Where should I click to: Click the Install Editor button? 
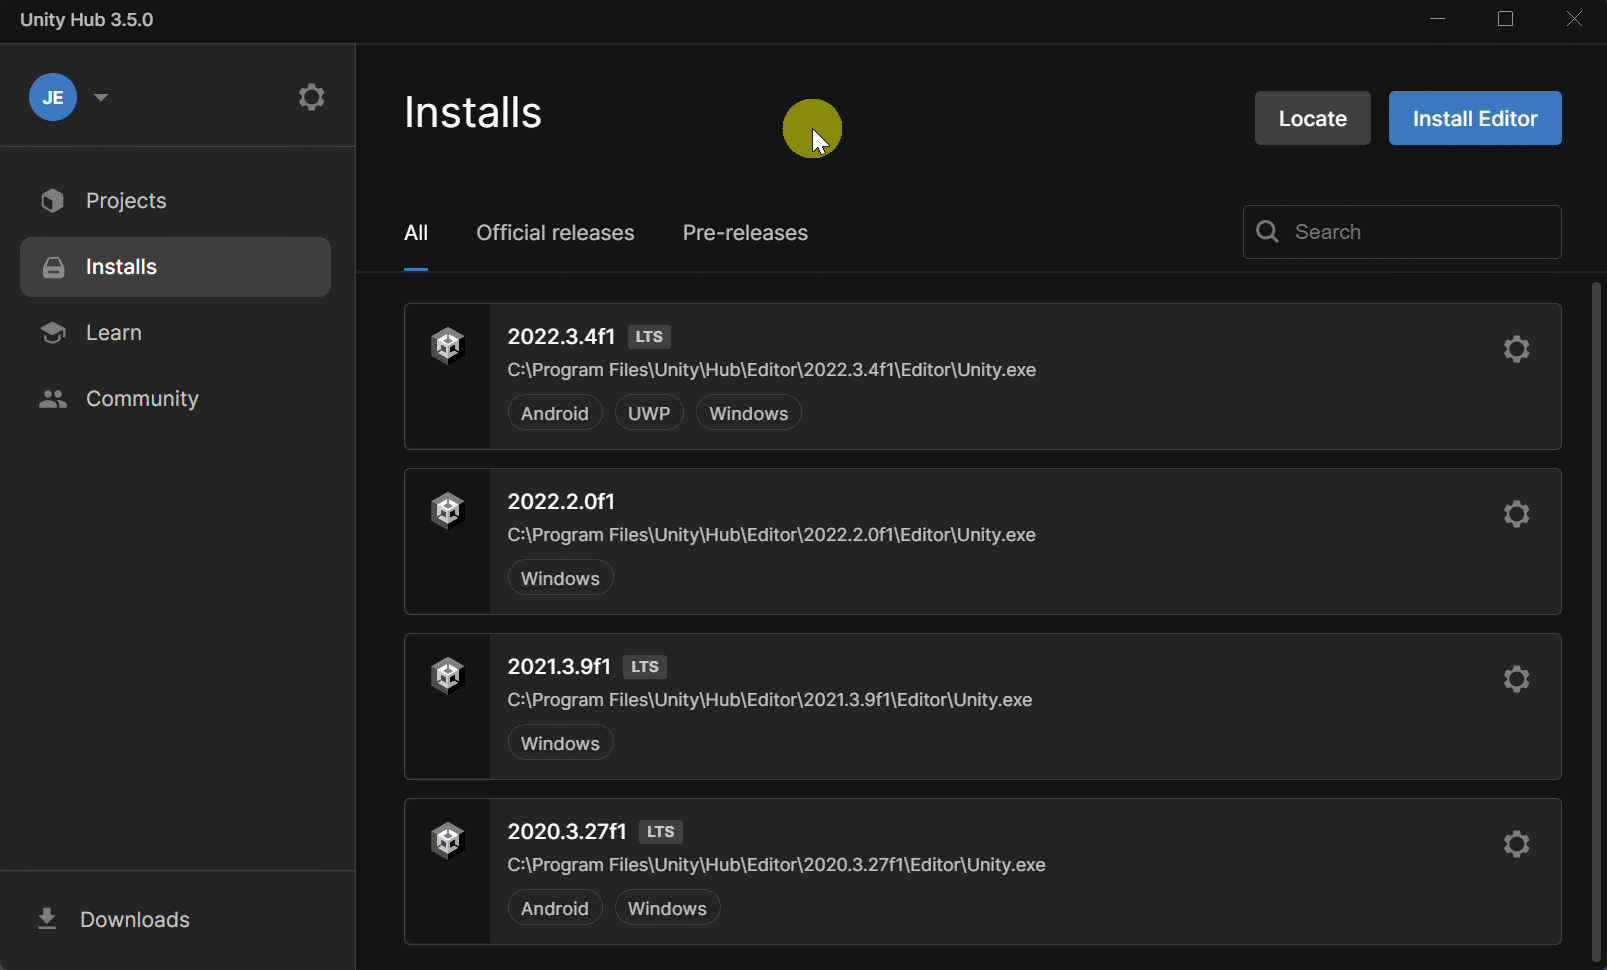click(1474, 118)
